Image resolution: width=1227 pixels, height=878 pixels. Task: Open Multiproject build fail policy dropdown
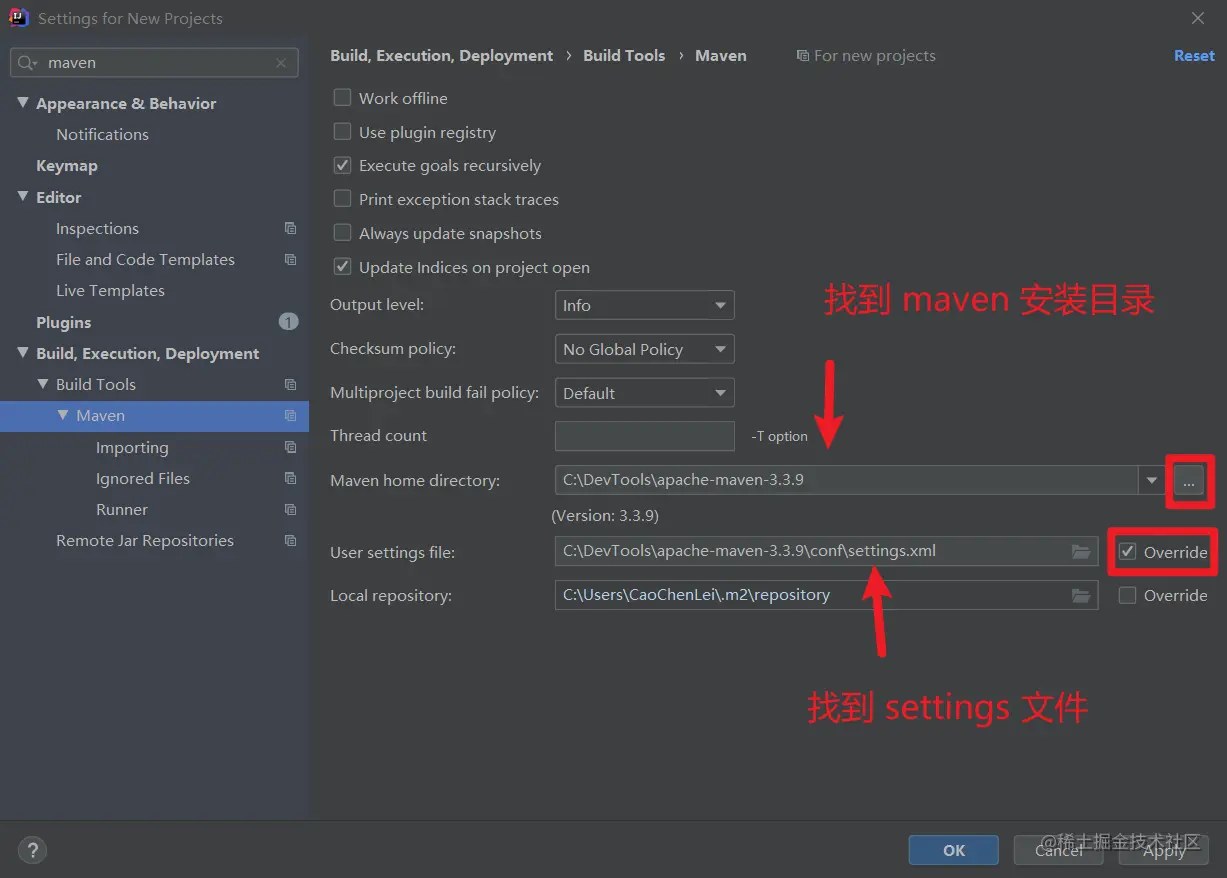(x=644, y=393)
